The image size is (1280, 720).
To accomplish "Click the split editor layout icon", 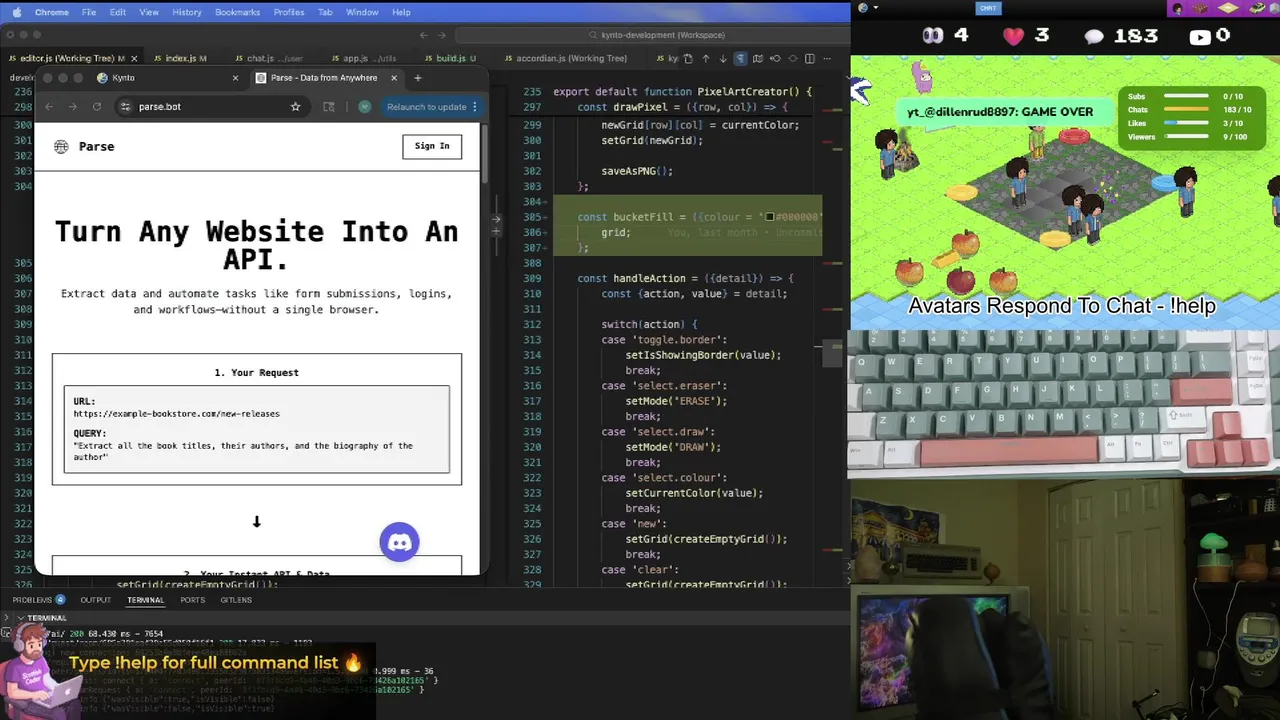I will click(x=809, y=59).
